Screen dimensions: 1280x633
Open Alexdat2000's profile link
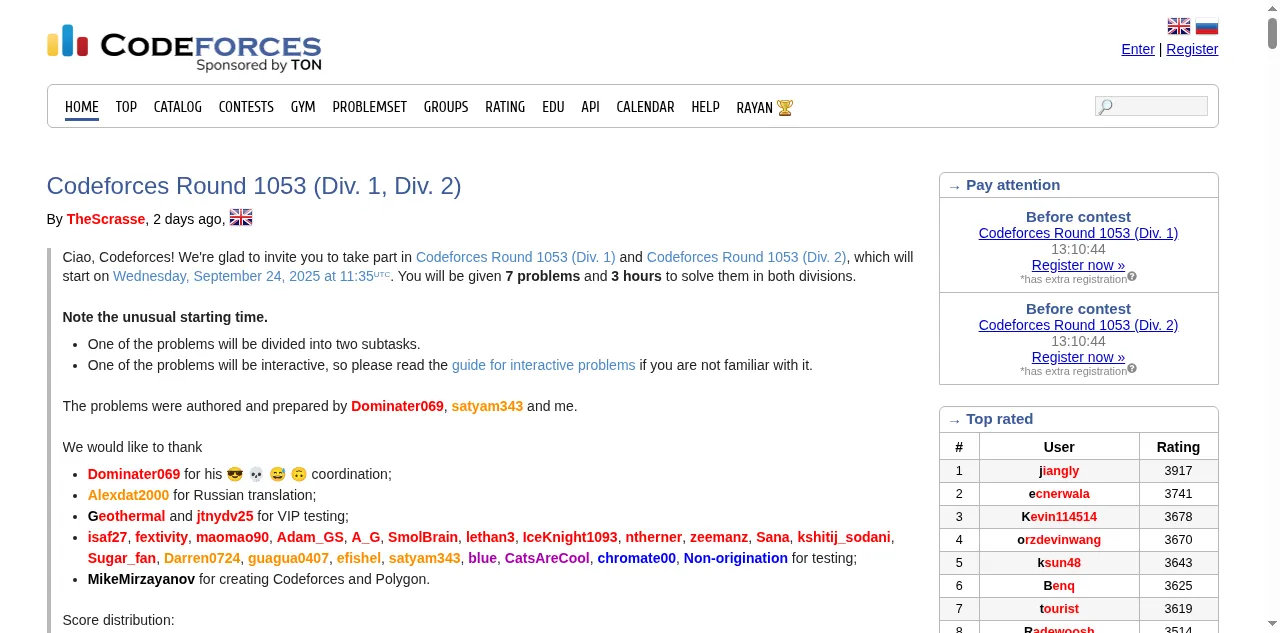129,495
